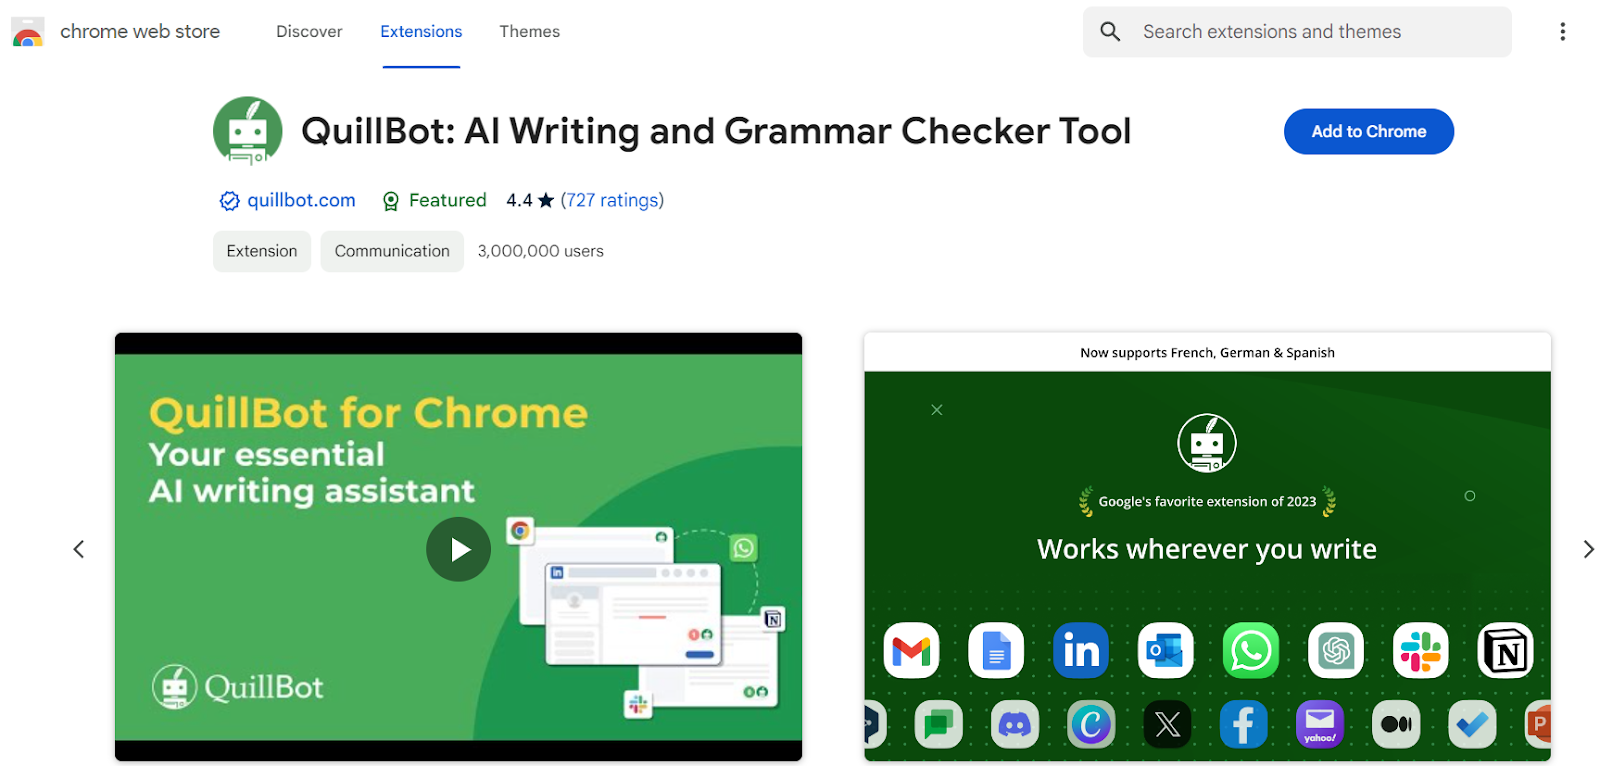Click the Facebook icon in screenshot
Image resolution: width=1600 pixels, height=766 pixels.
pos(1244,724)
